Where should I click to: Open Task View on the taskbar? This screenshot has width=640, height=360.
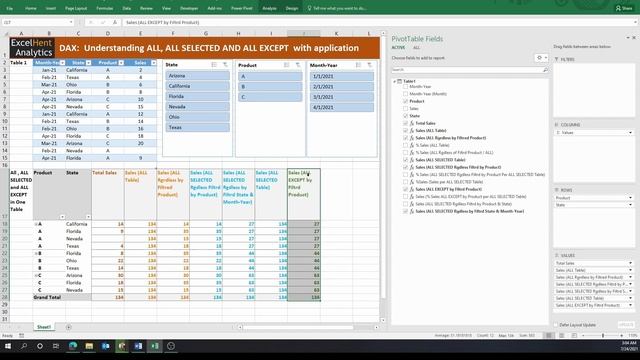tap(56, 346)
